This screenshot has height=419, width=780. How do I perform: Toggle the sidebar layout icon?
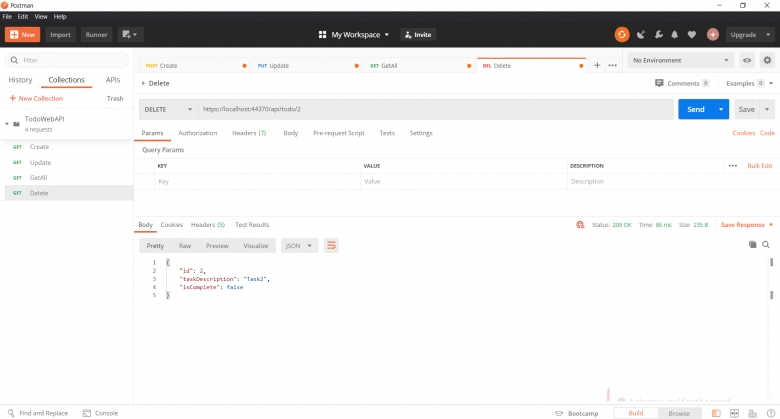tap(716, 413)
